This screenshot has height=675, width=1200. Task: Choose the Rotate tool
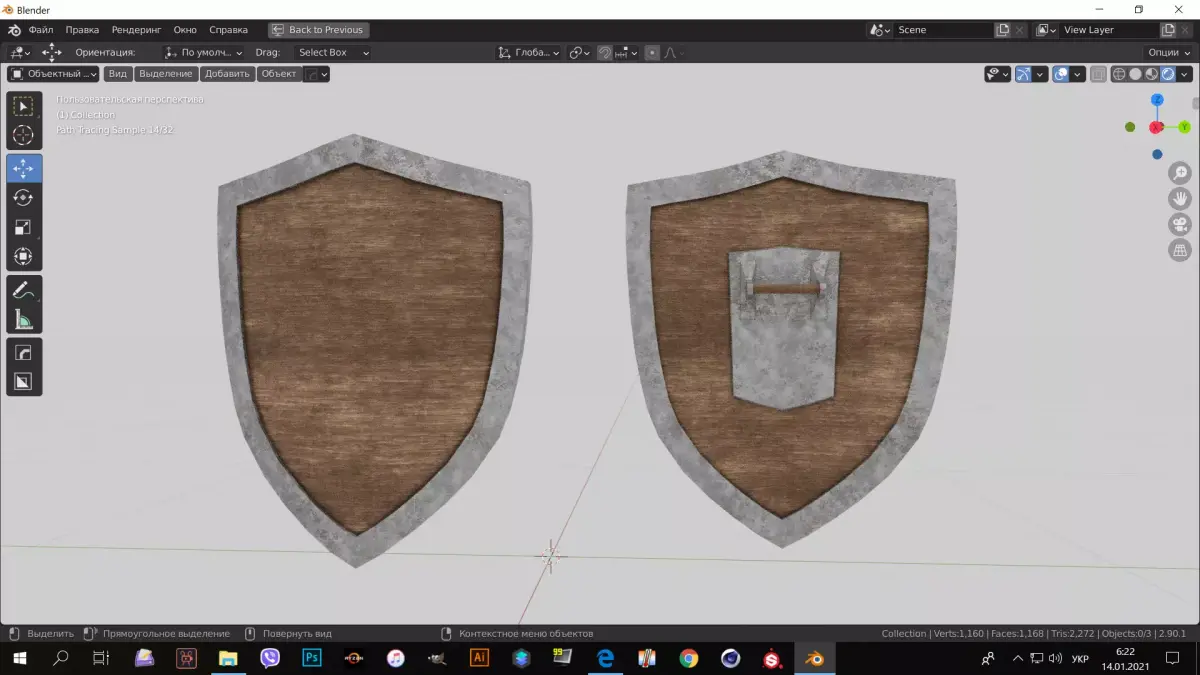pyautogui.click(x=24, y=198)
